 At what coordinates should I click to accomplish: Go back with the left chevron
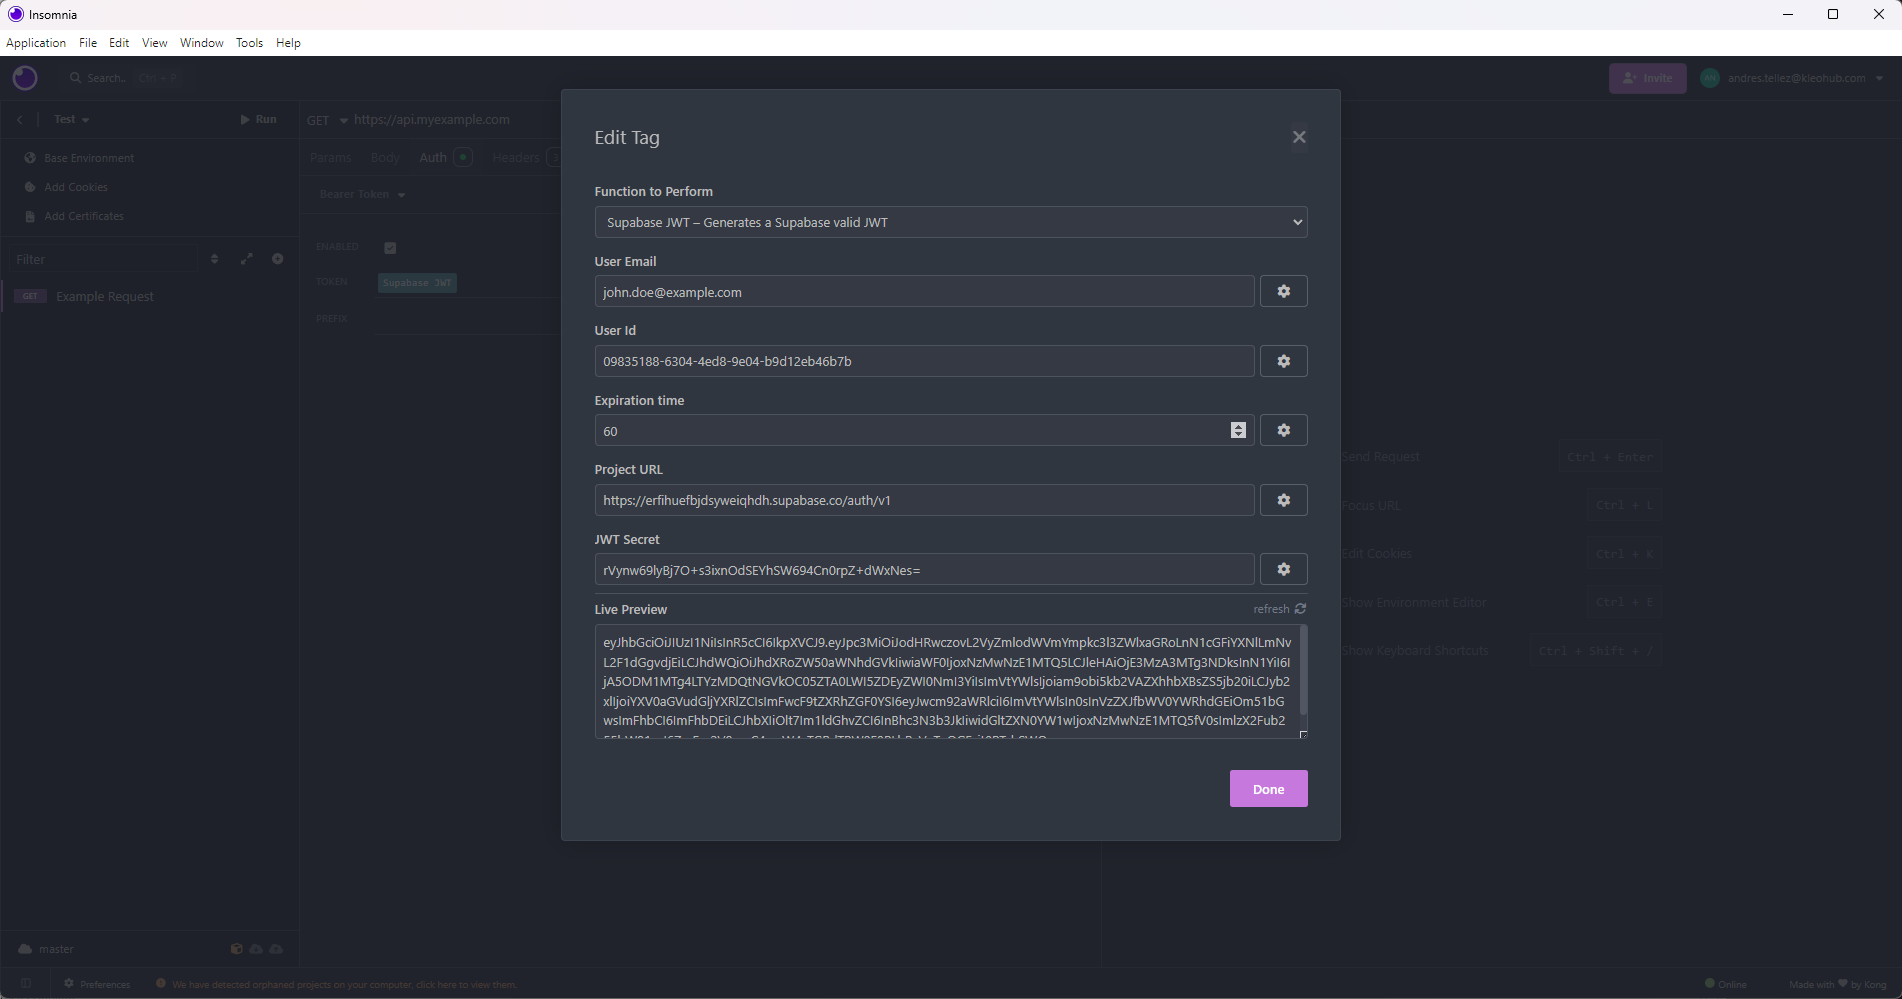tap(19, 119)
